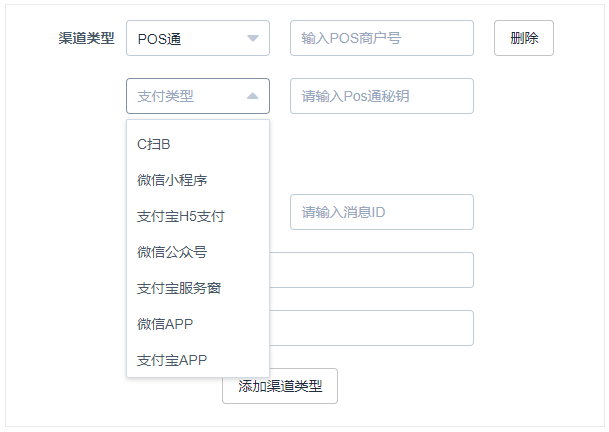Open the POS通 channel type dropdown
This screenshot has width=609, height=432.
click(x=198, y=38)
